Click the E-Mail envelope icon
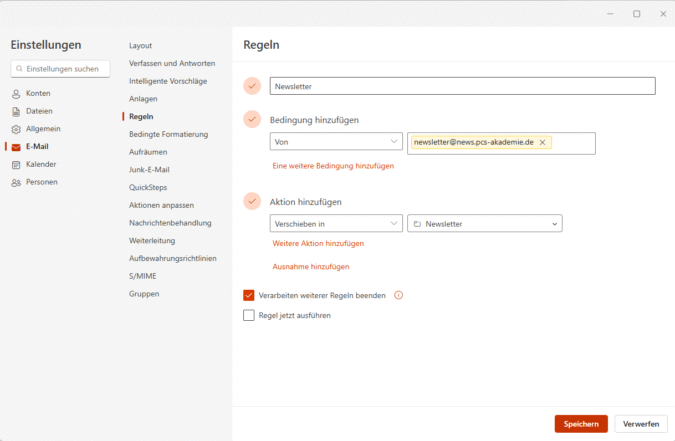This screenshot has width=675, height=441. coord(16,147)
